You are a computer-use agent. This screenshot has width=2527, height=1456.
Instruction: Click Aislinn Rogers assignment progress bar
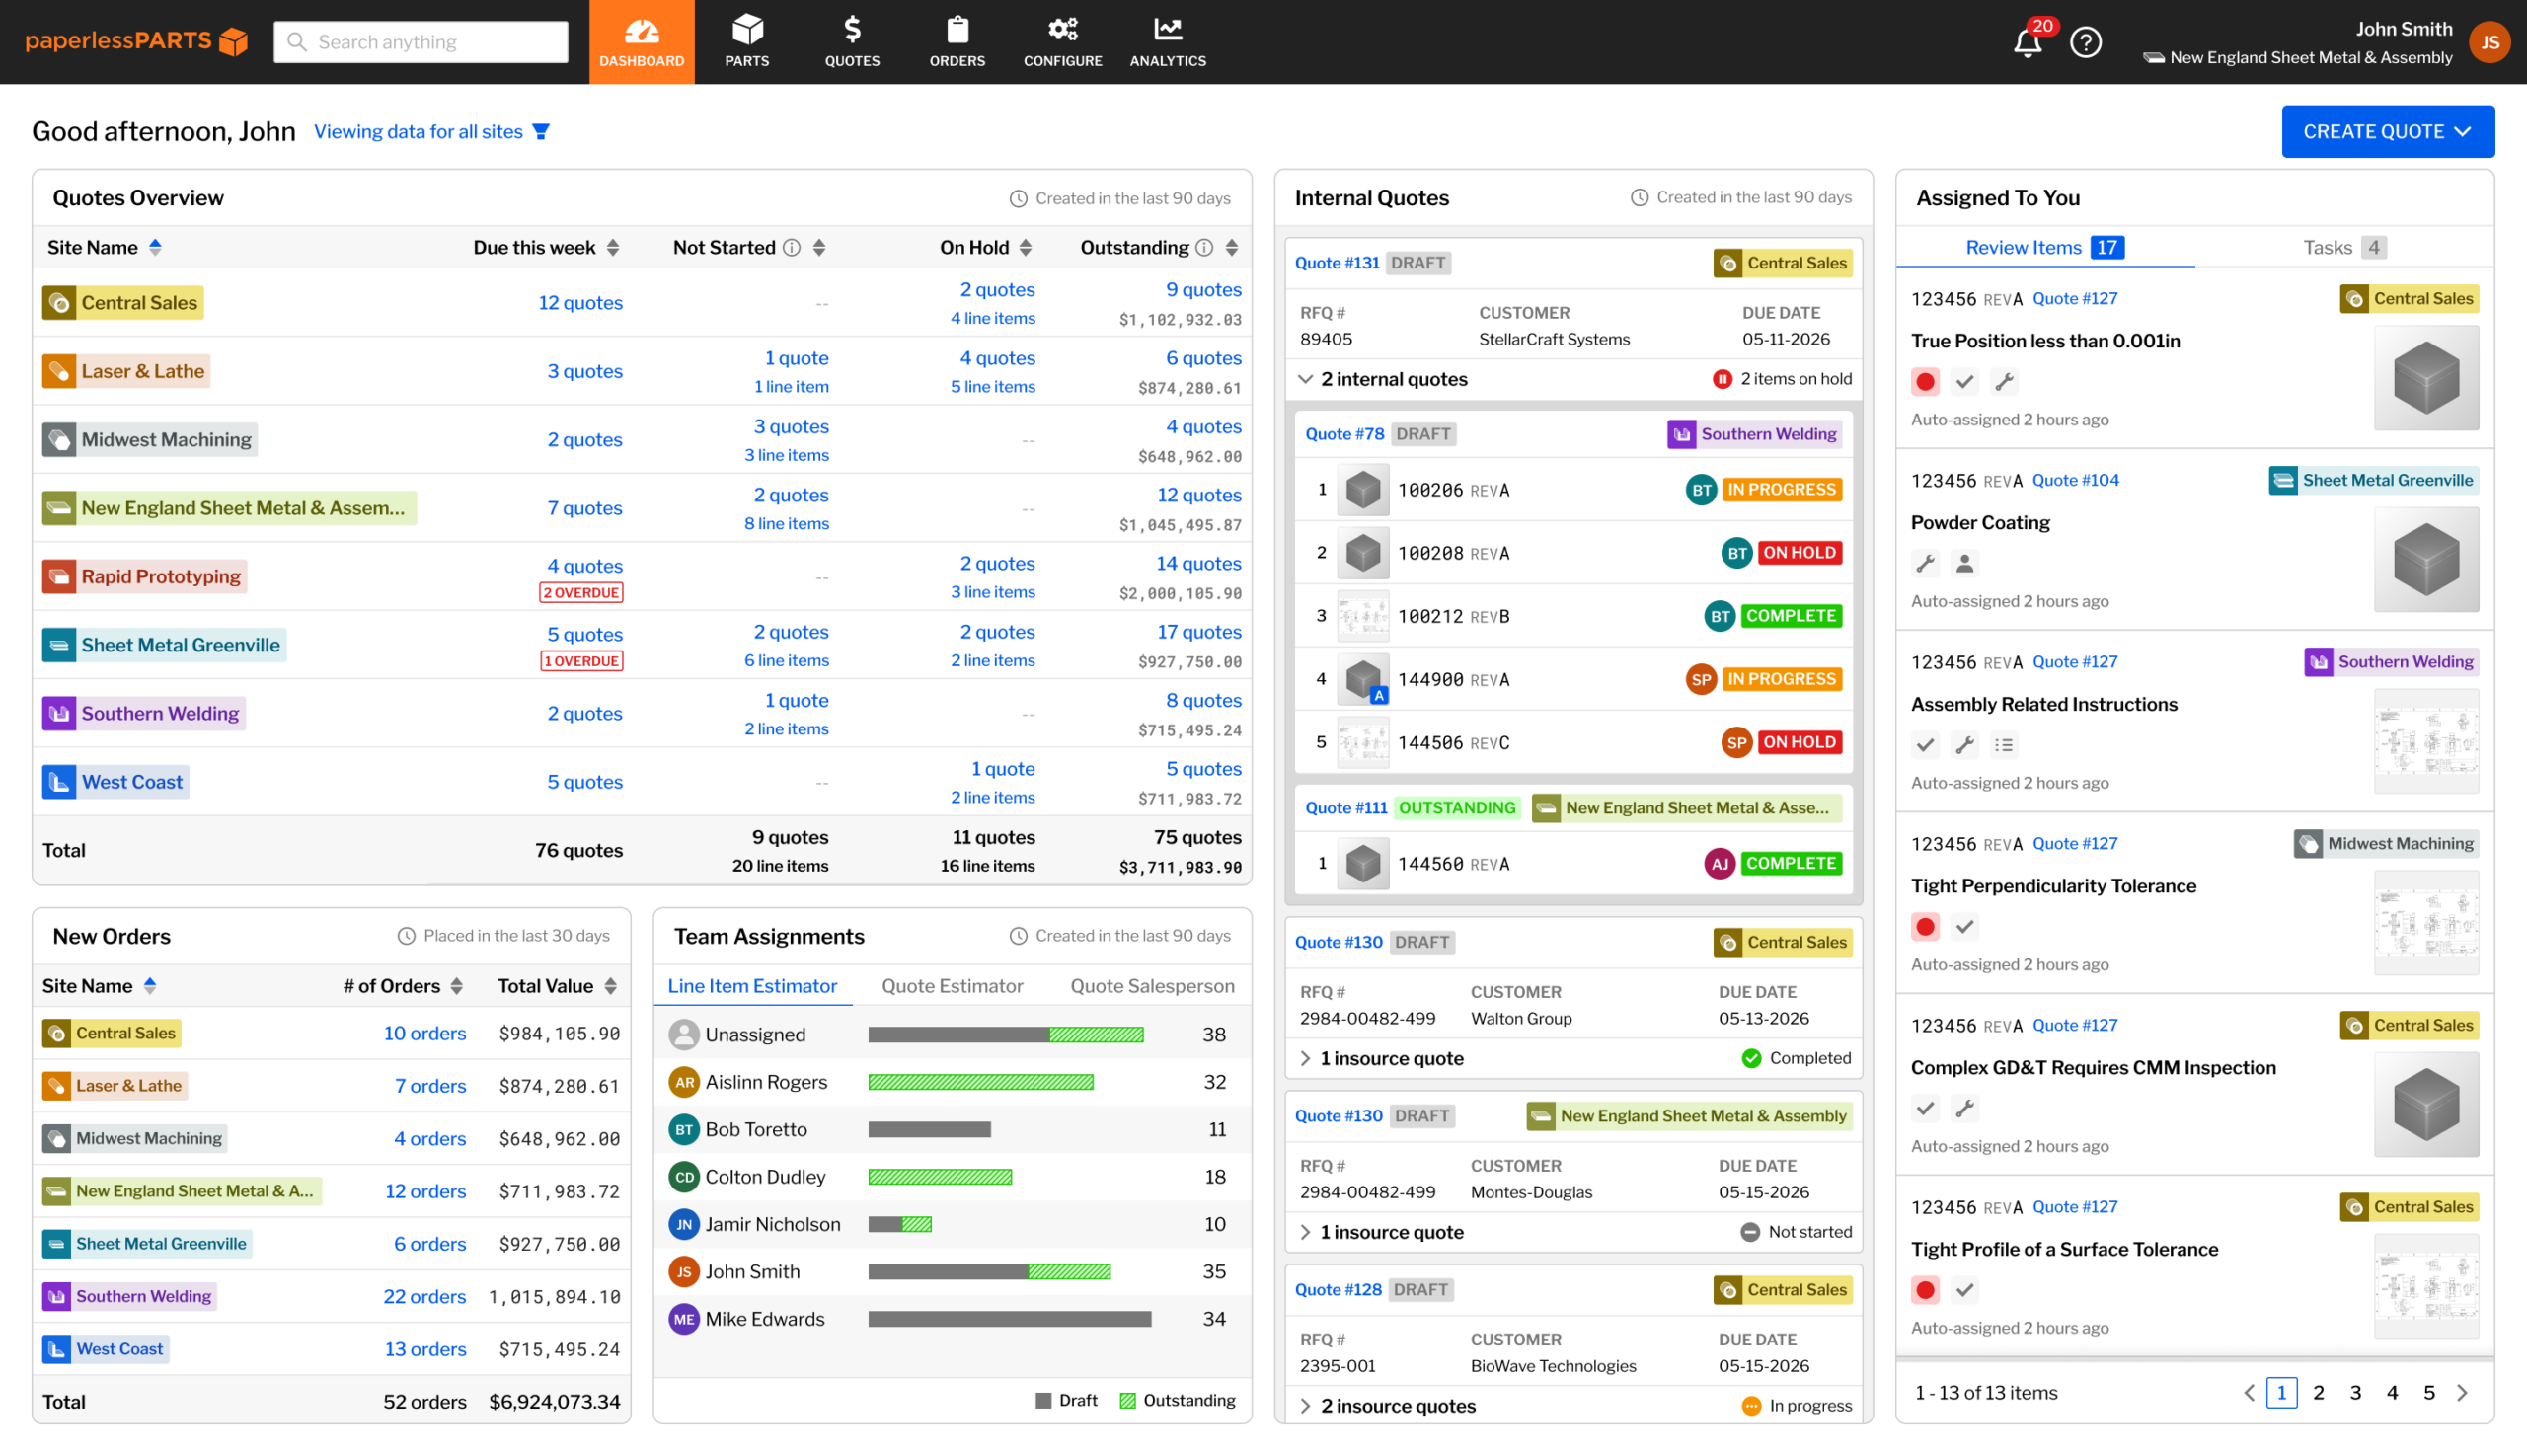pyautogui.click(x=980, y=1082)
